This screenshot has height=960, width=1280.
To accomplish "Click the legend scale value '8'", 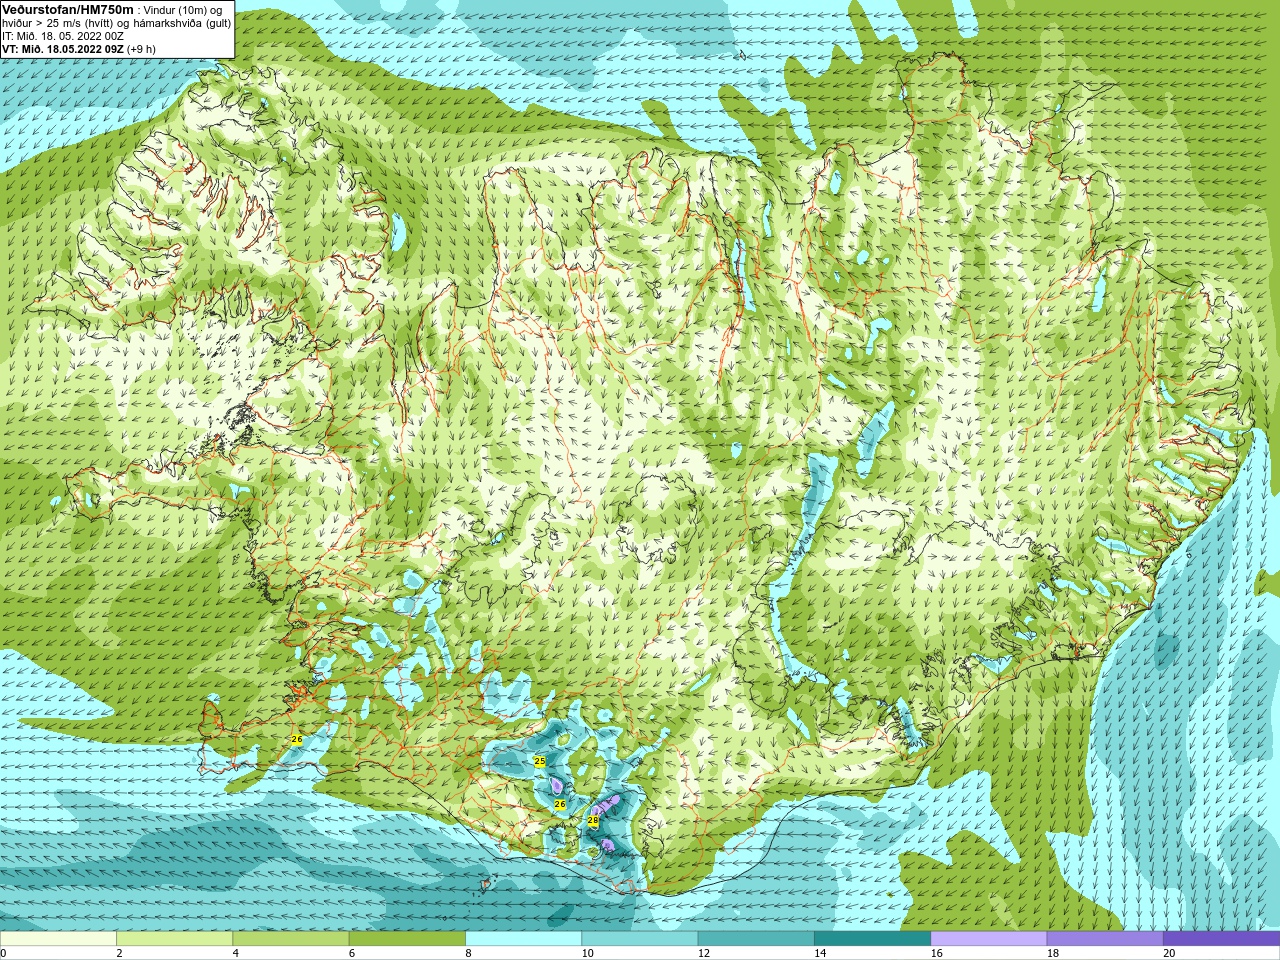I will (x=468, y=953).
